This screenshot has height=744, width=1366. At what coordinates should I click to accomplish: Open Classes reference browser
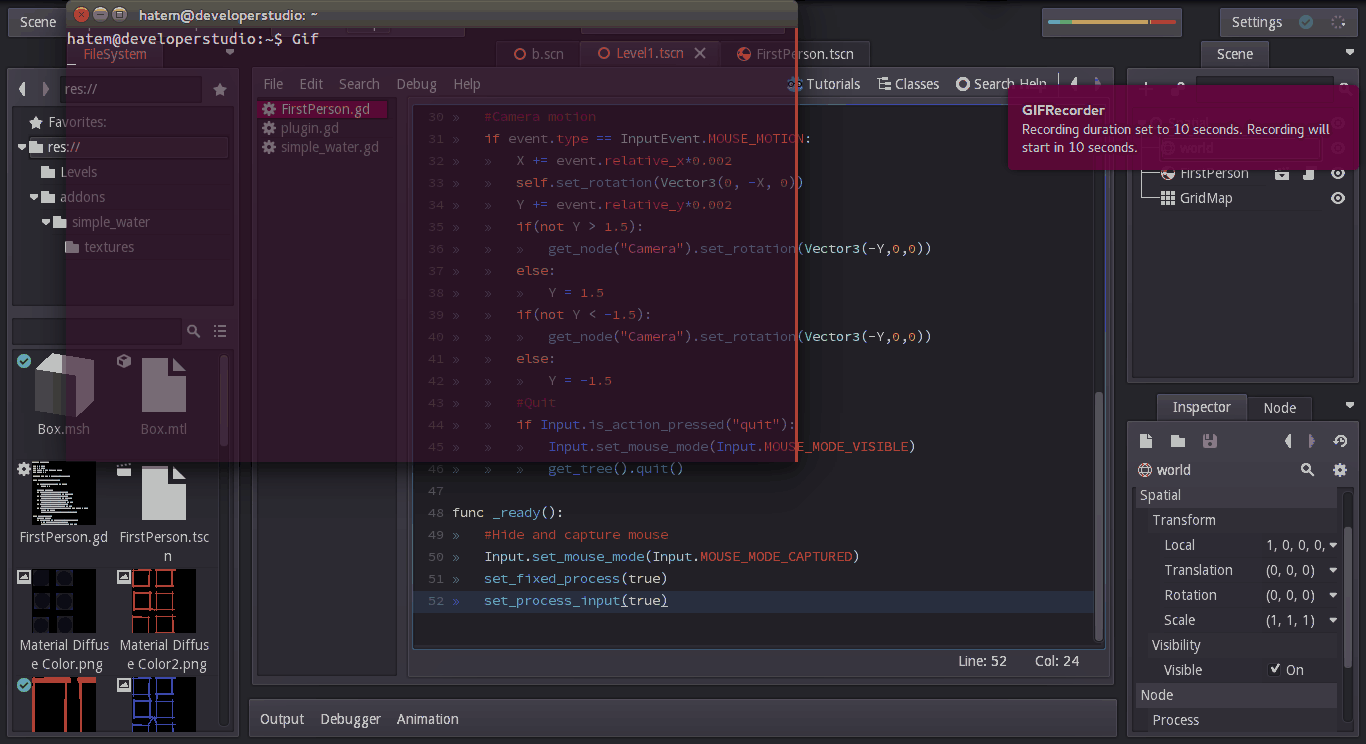click(x=908, y=84)
